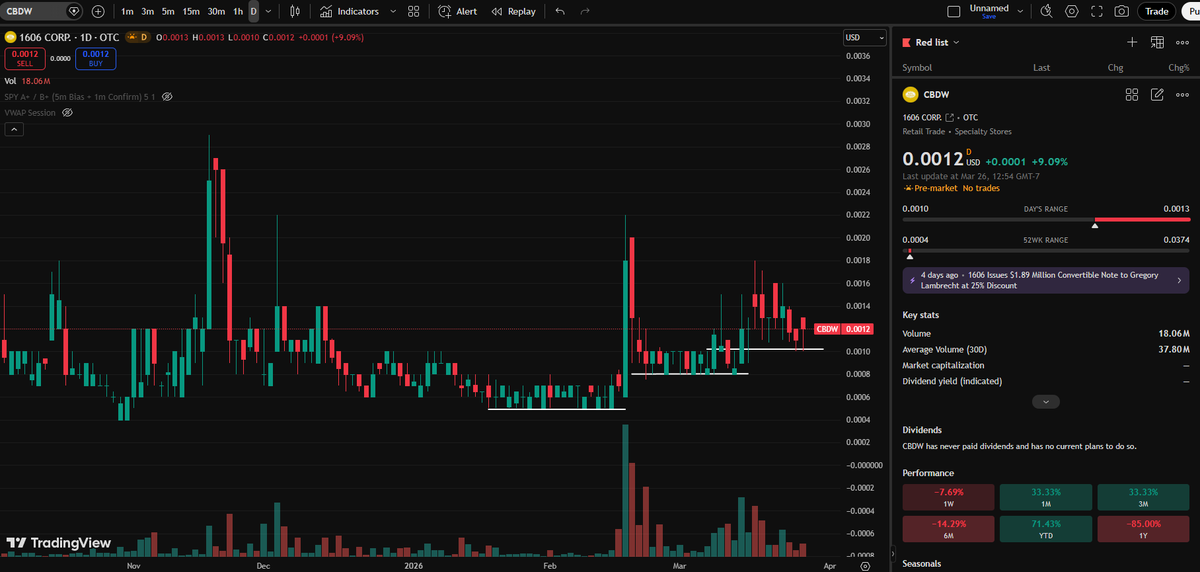The height and width of the screenshot is (572, 1200).
Task: Click the Seasonals section heading
Action: (921, 563)
